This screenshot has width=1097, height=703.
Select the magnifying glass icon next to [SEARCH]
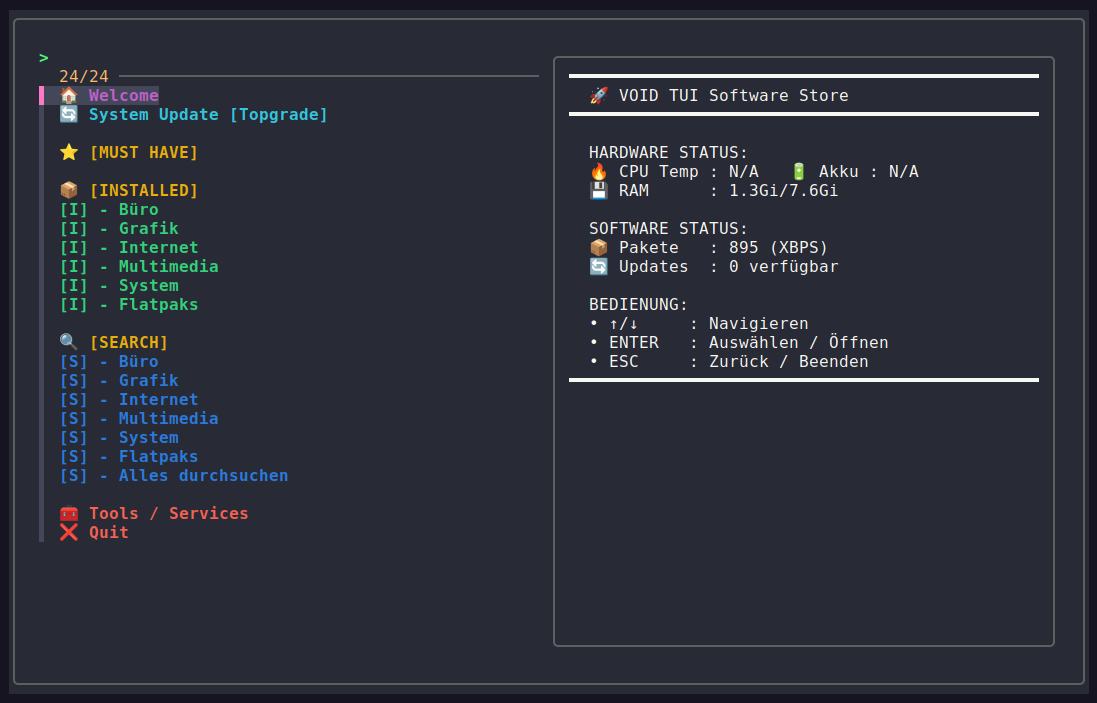point(68,342)
